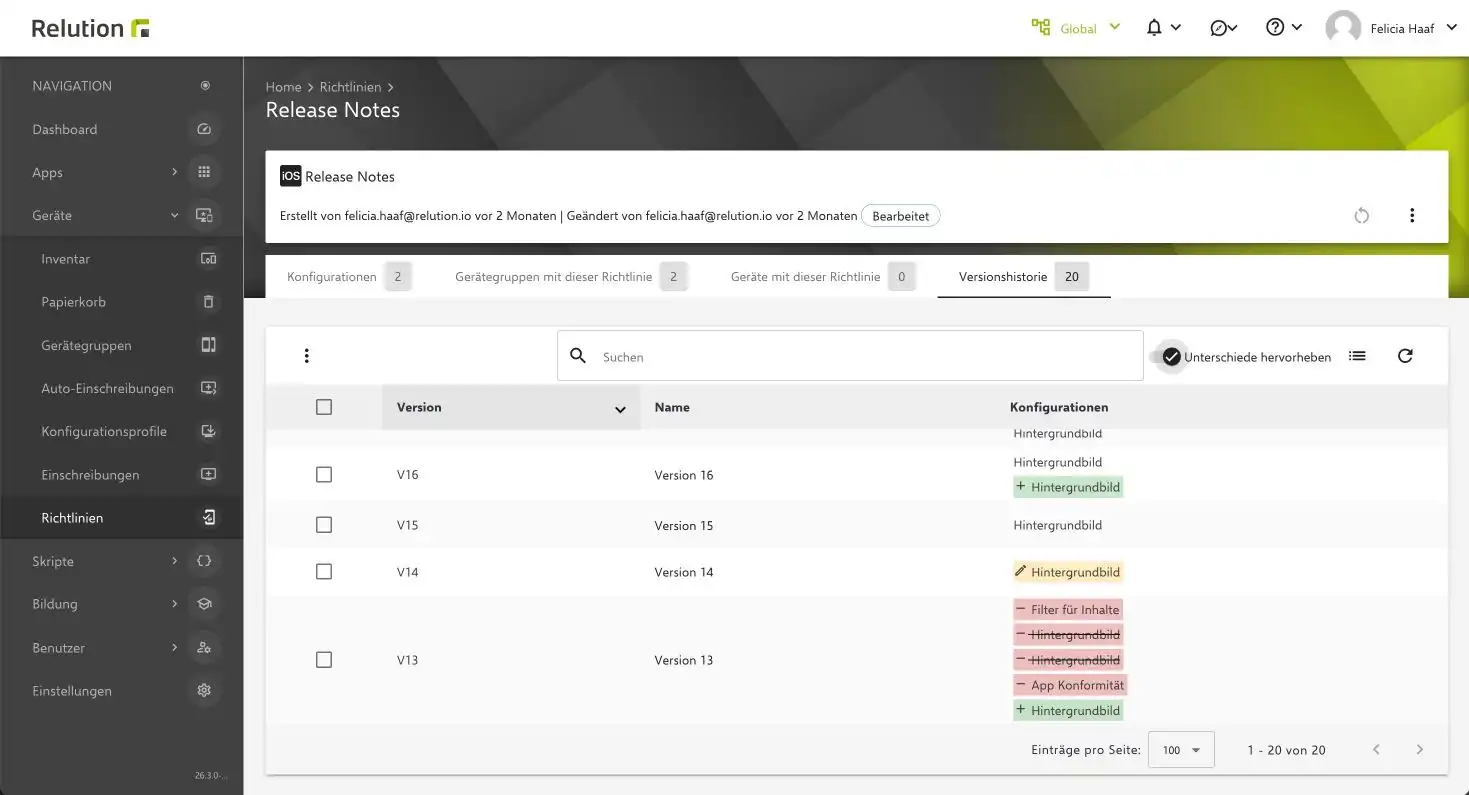This screenshot has width=1469, height=795.
Task: Sort by Version column arrow
Action: pyautogui.click(x=620, y=409)
